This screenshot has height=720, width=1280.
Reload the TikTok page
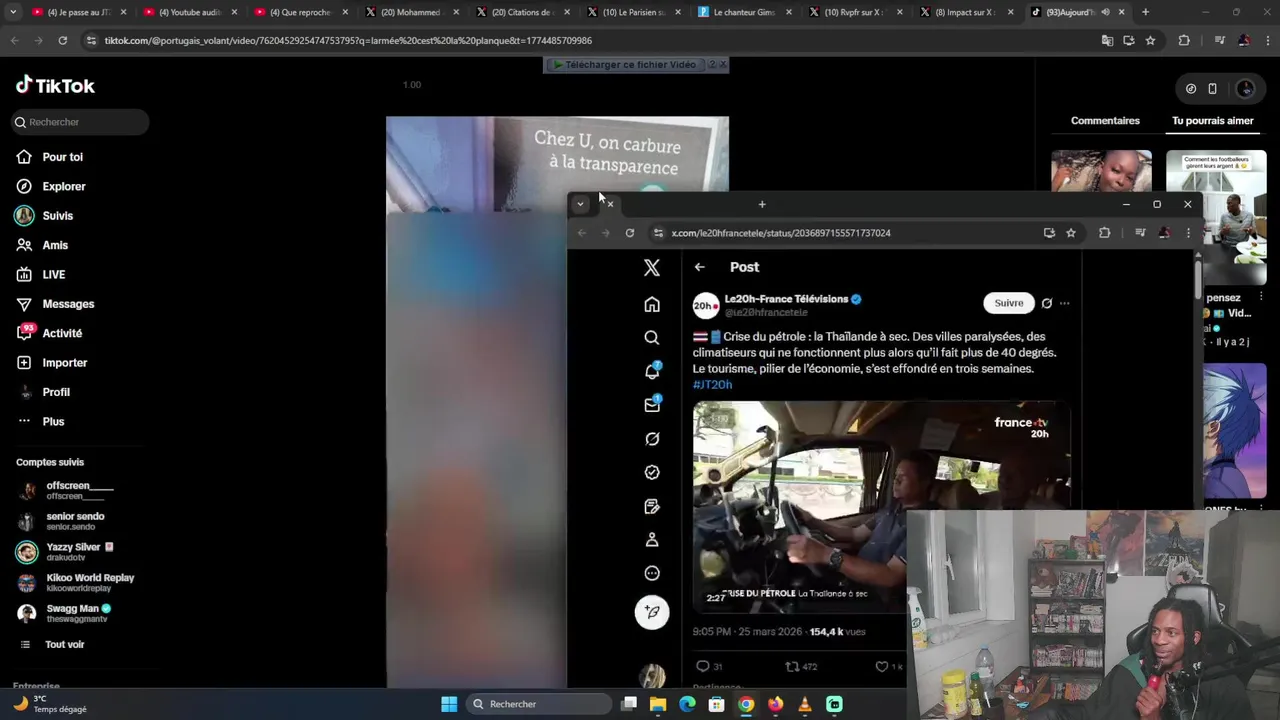coord(62,40)
